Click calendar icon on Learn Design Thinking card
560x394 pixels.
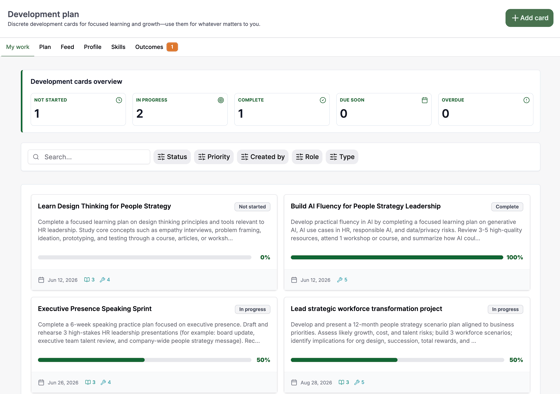(x=41, y=280)
